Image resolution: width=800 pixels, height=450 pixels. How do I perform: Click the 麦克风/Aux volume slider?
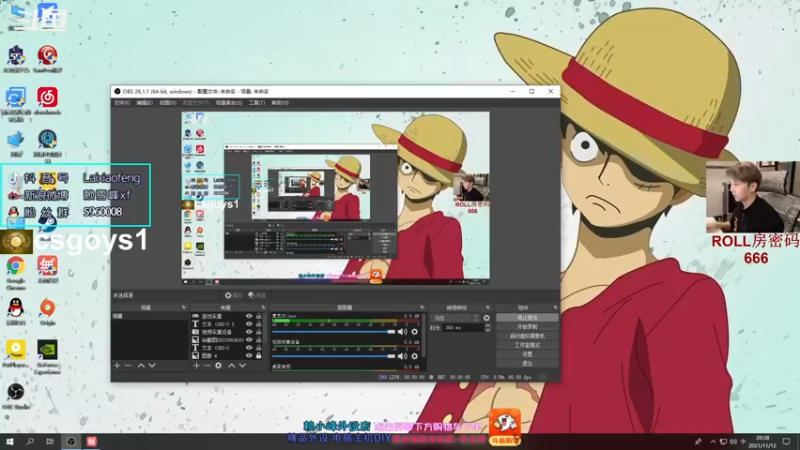(334, 332)
